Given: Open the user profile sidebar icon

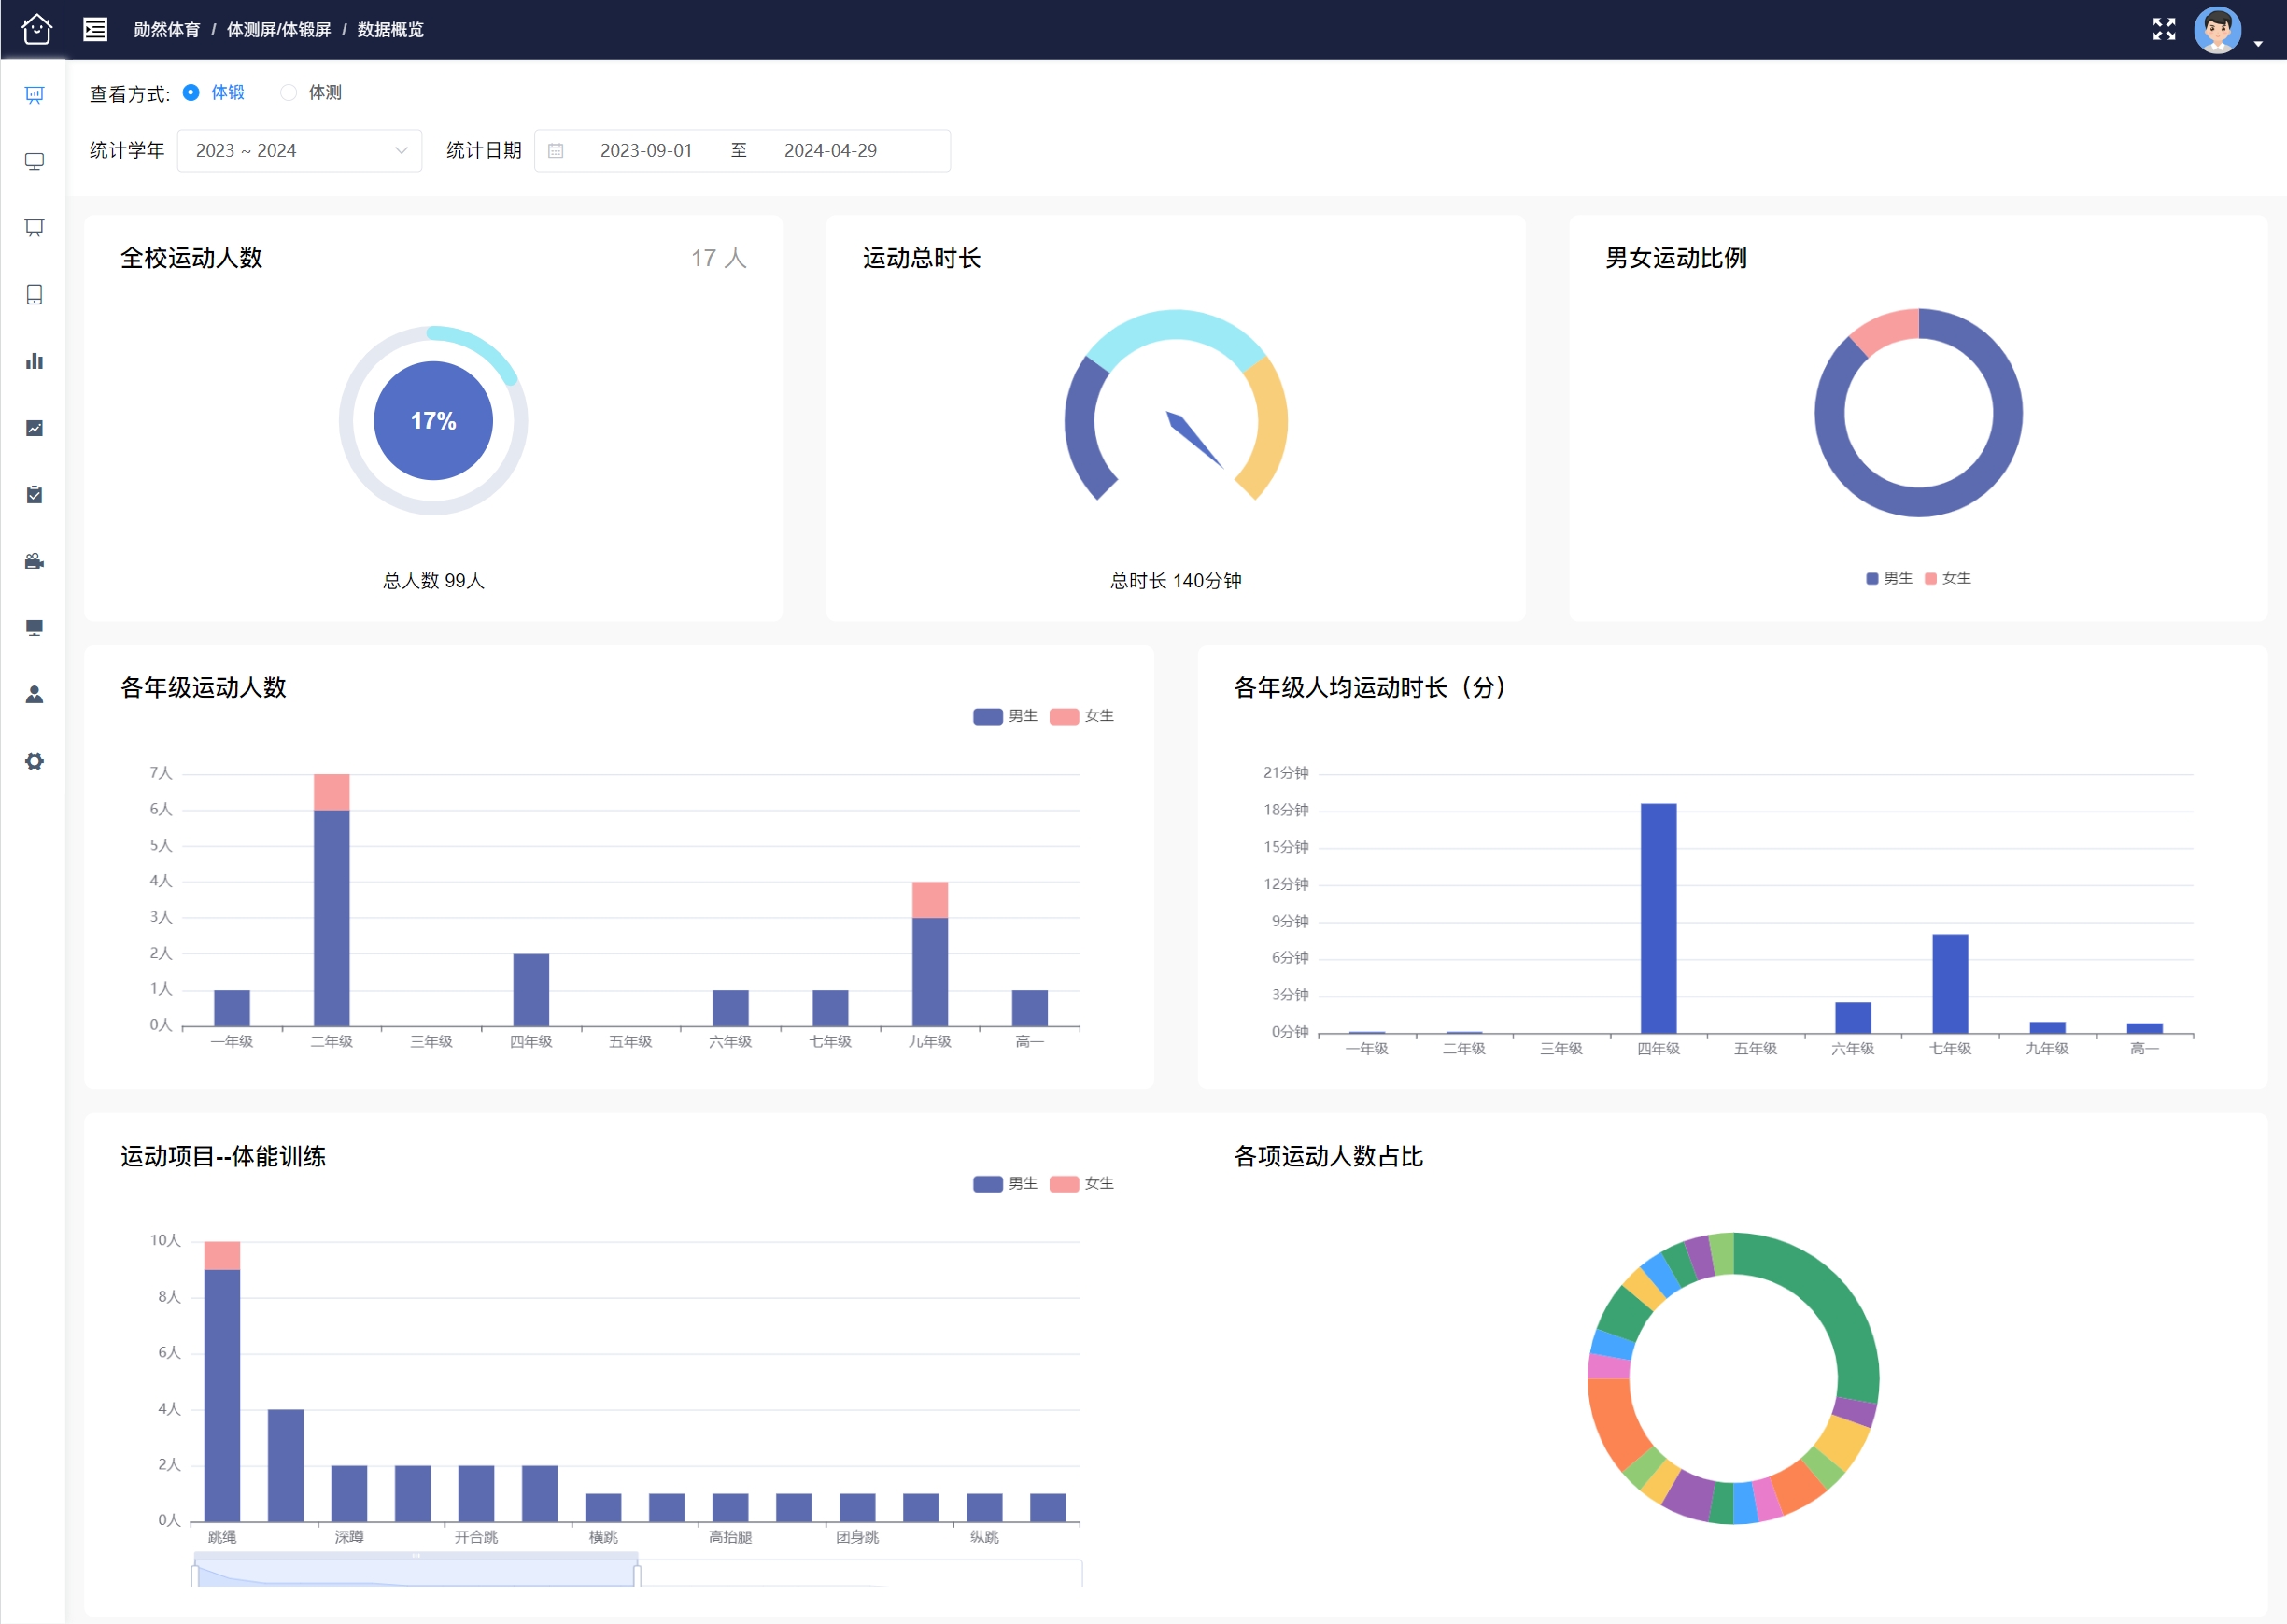Looking at the screenshot, I should click(x=34, y=694).
